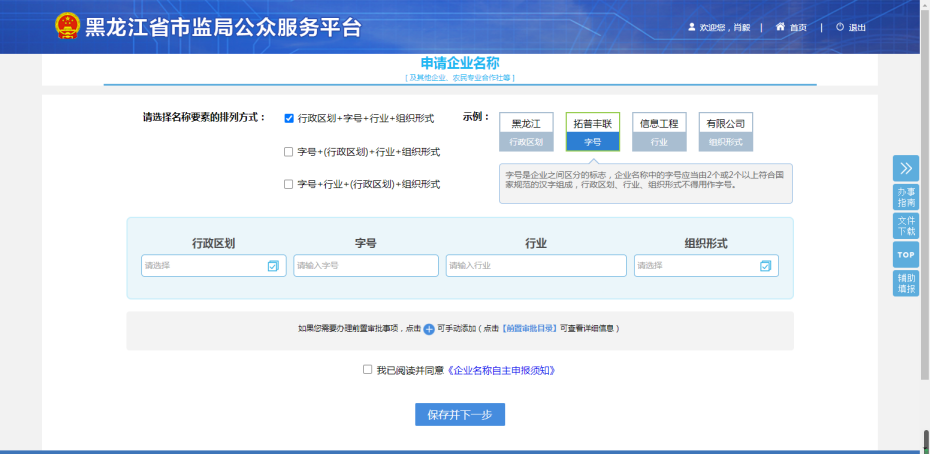Select the 拓普丰联 字号 example card
Image resolution: width=930 pixels, height=455 pixels.
593,132
